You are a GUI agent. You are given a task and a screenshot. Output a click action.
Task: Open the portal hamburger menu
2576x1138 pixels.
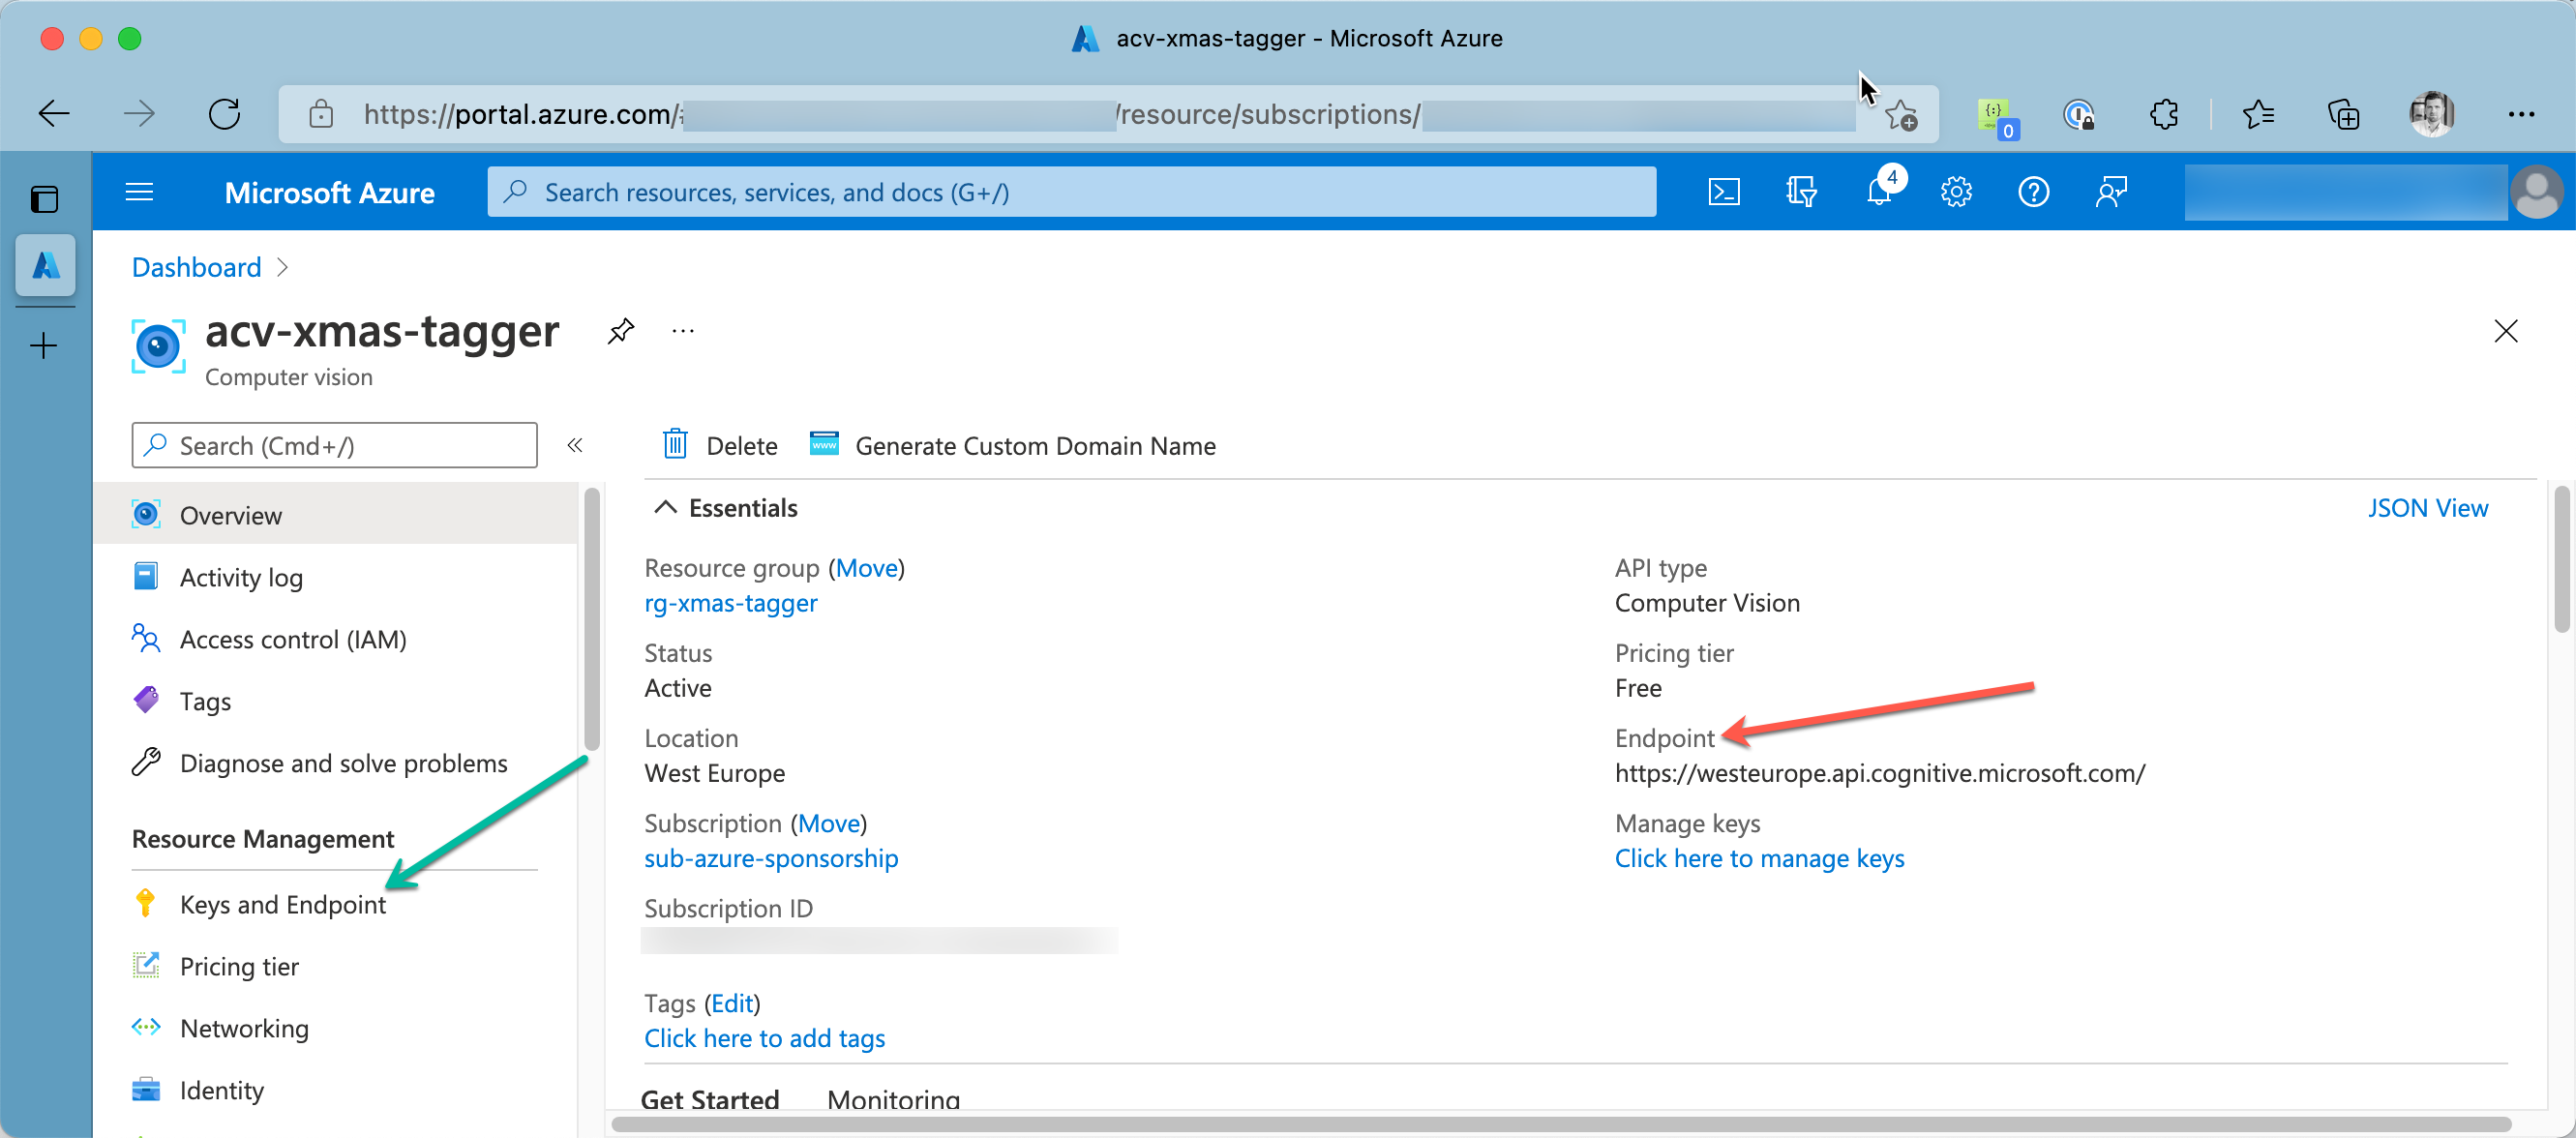(139, 192)
